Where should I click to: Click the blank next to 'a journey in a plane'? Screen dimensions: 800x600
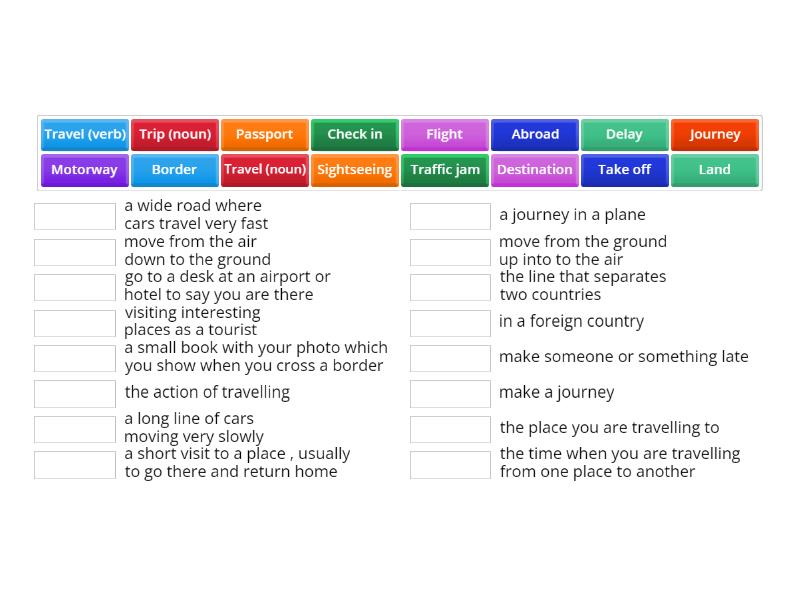tap(449, 215)
